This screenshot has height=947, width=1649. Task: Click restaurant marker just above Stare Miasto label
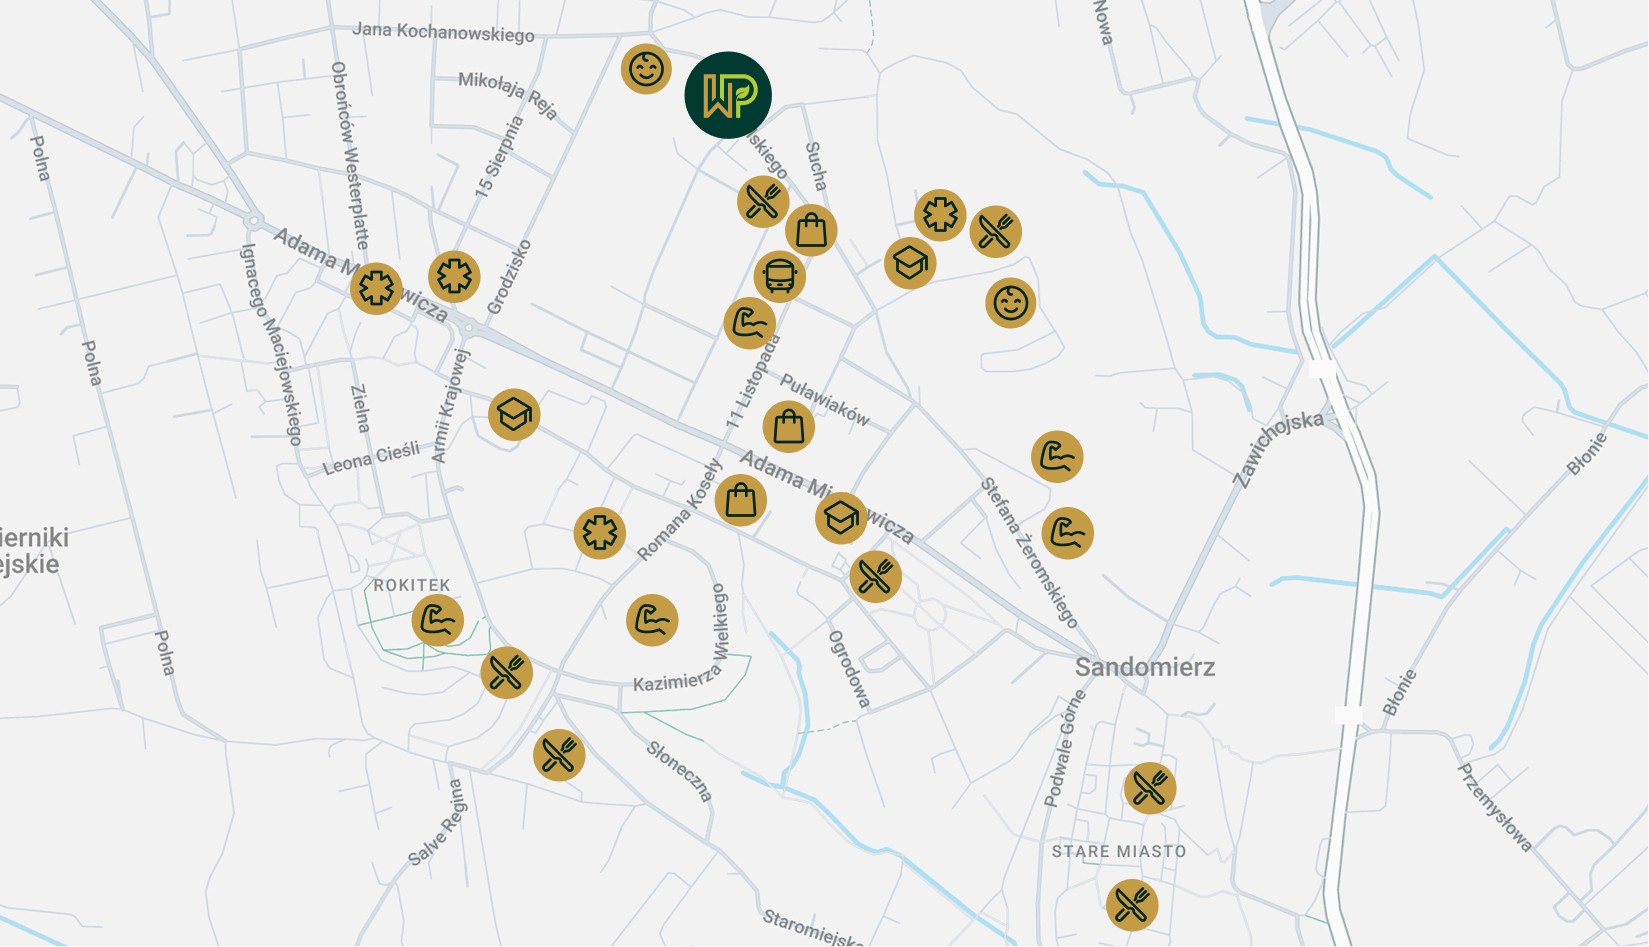coord(1150,788)
